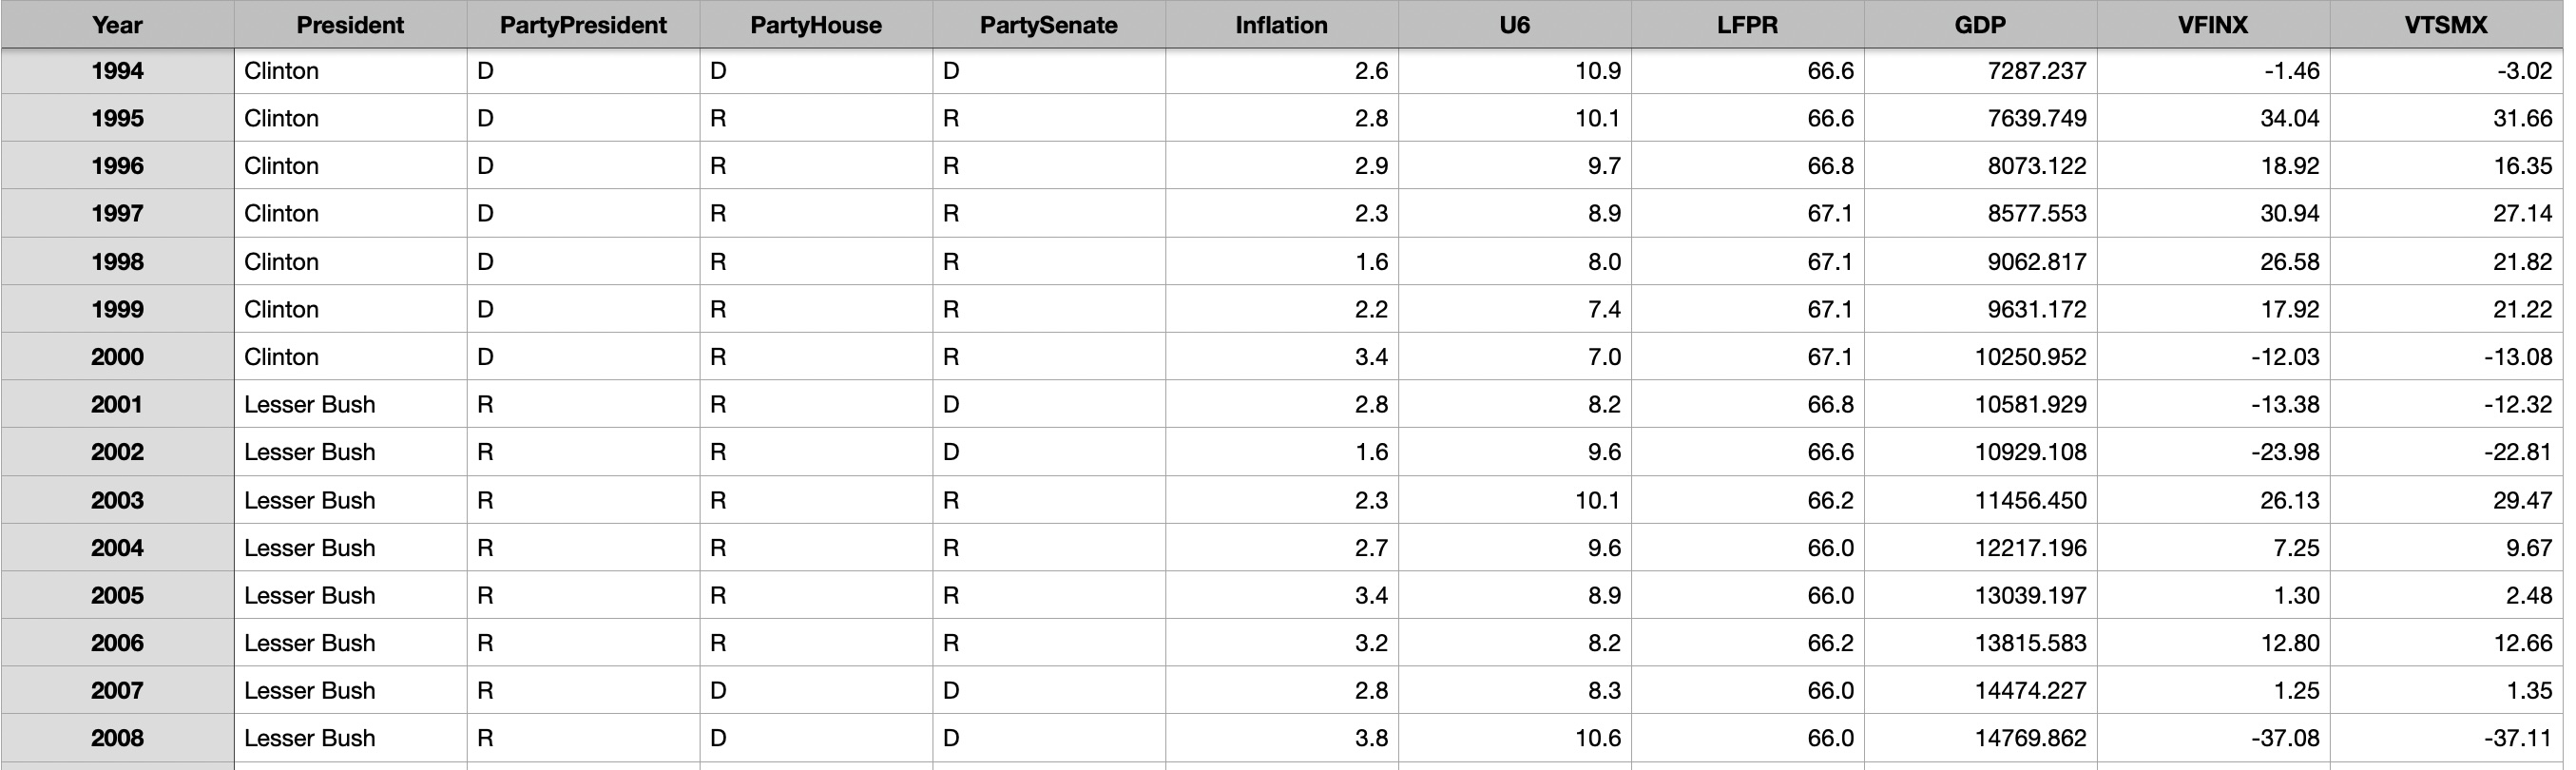Click the VTSMX cell showing 31.66
2576x770 pixels.
(x=2447, y=118)
